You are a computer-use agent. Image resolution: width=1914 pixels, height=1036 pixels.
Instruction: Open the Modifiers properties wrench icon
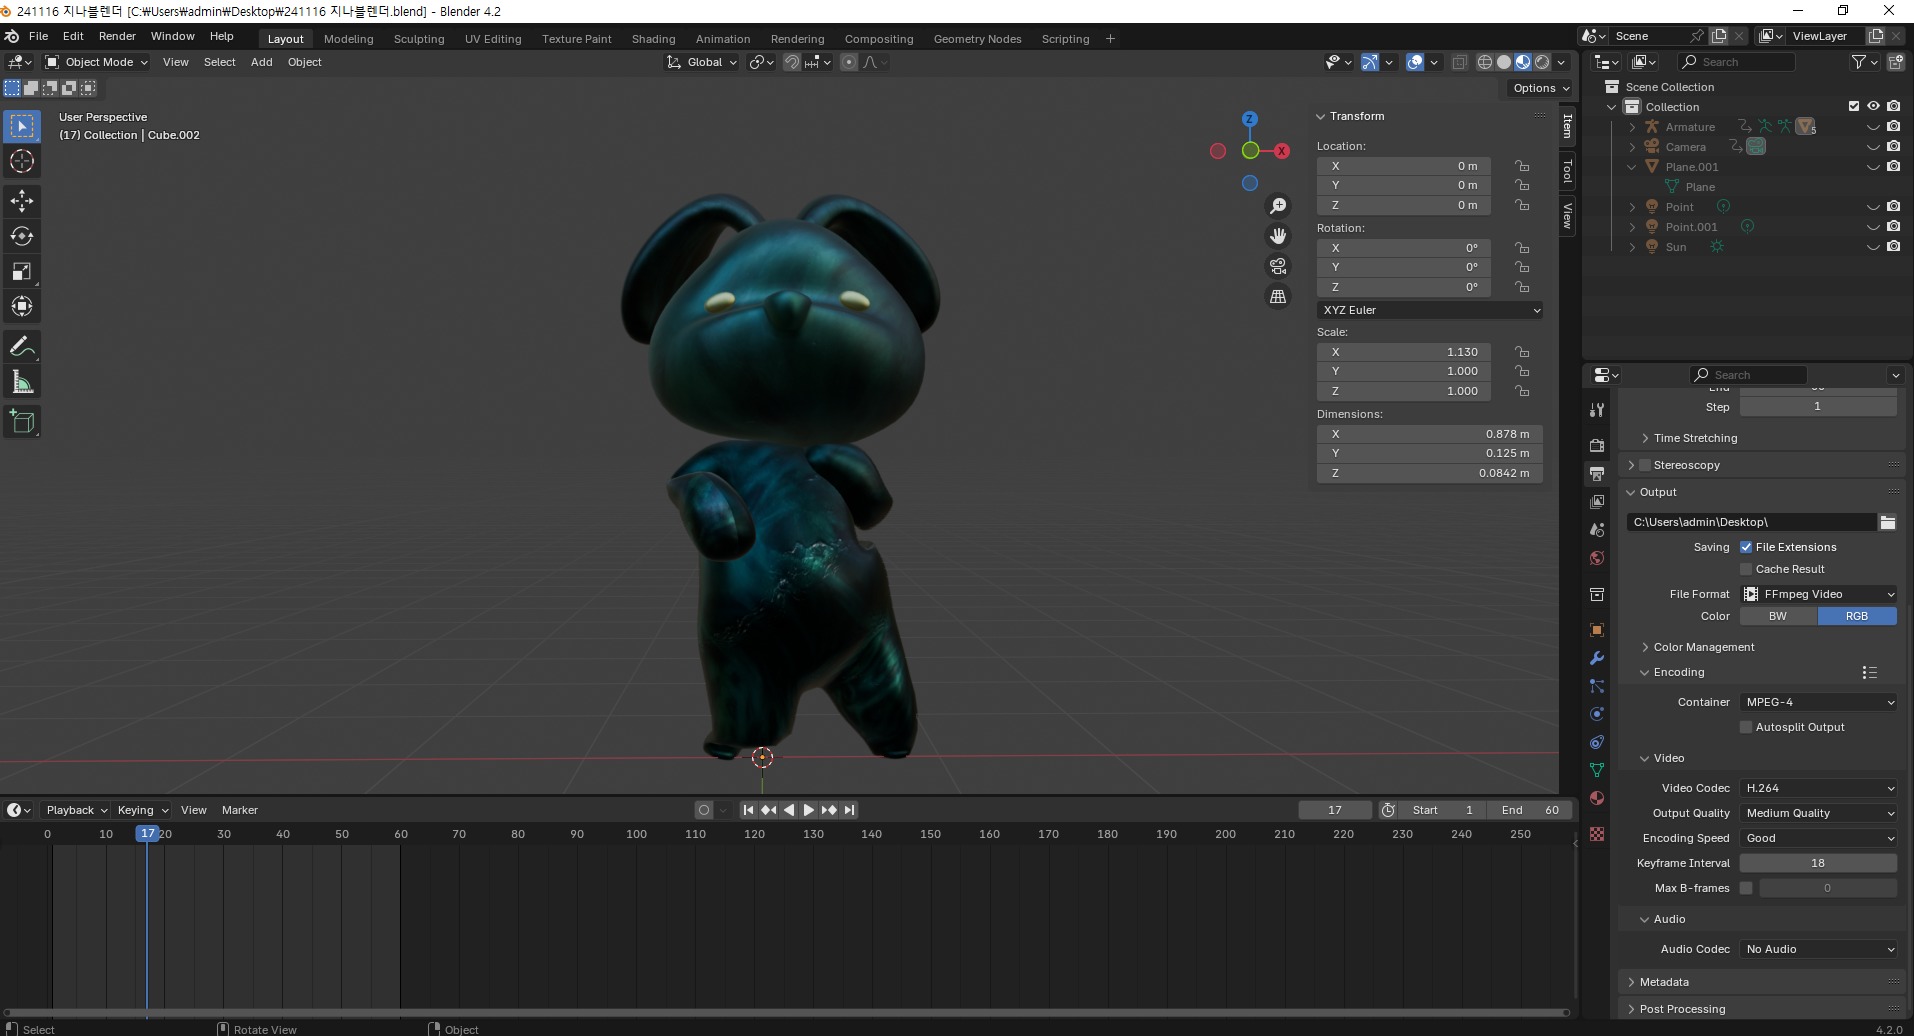tap(1597, 658)
